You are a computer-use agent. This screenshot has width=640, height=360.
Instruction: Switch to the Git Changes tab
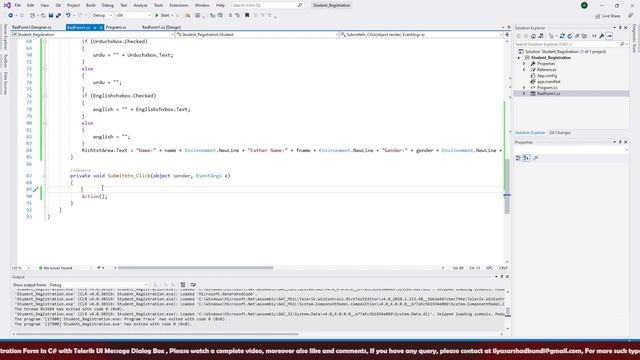point(560,133)
